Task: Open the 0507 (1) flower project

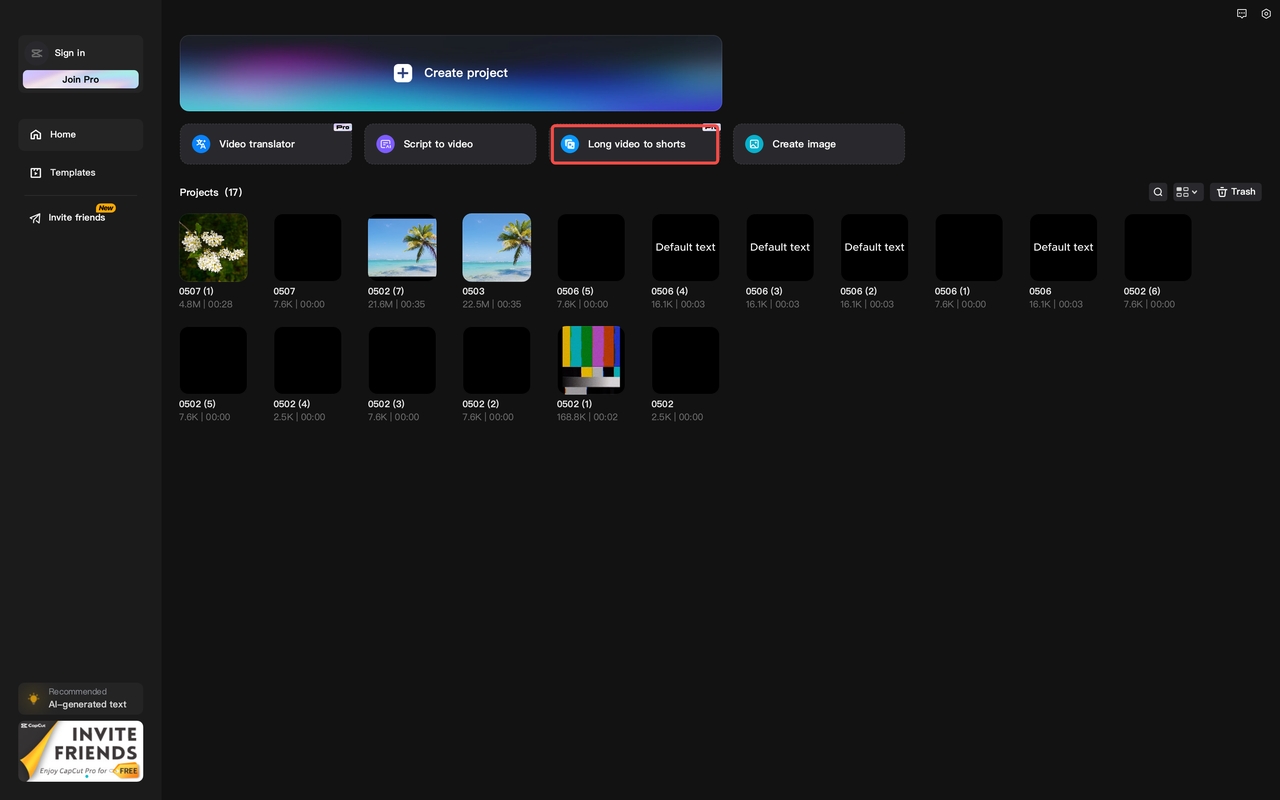Action: pos(213,247)
